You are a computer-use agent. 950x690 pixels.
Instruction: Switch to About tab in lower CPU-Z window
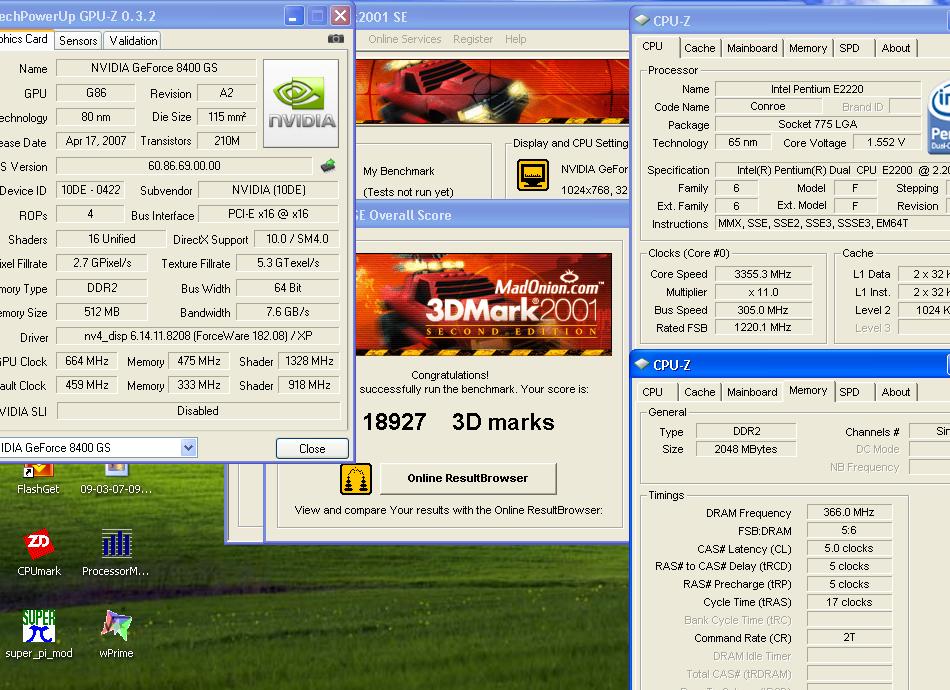[895, 392]
